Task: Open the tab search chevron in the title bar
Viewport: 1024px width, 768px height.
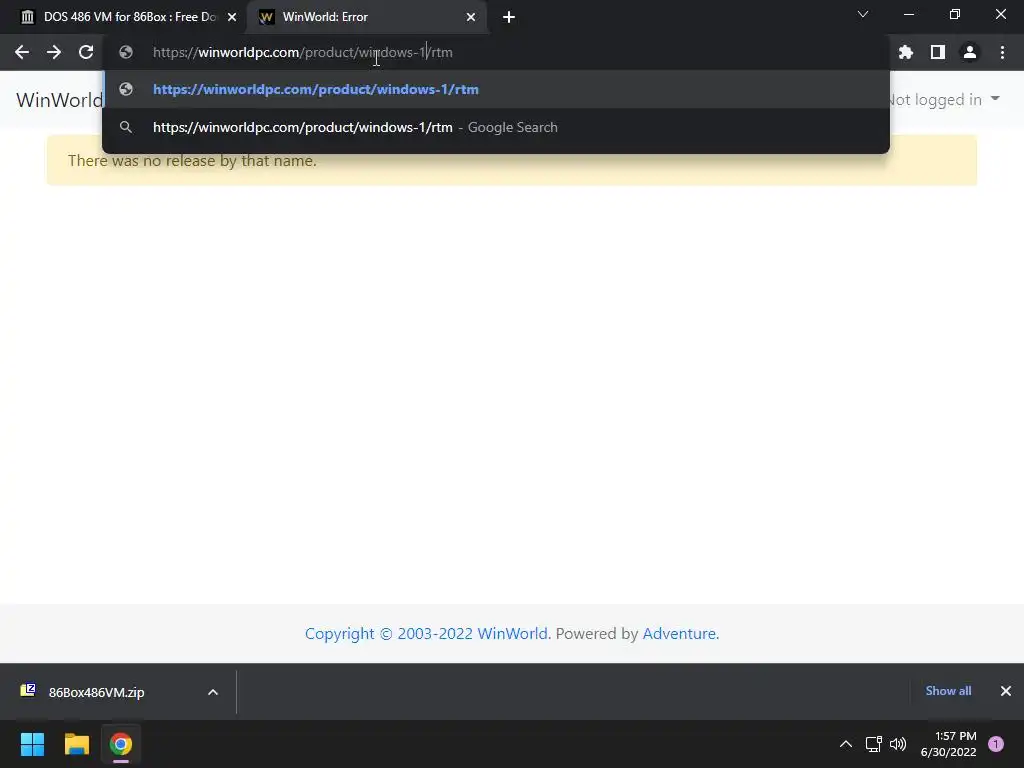Action: point(863,14)
